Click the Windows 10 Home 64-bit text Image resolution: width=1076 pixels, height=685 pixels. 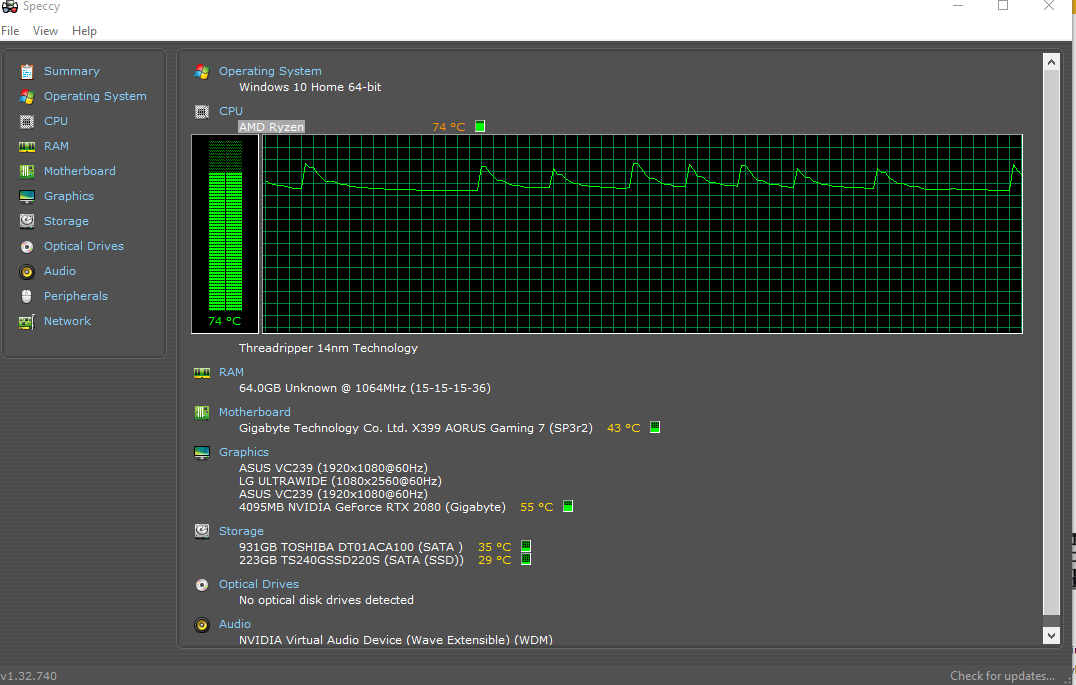point(309,87)
